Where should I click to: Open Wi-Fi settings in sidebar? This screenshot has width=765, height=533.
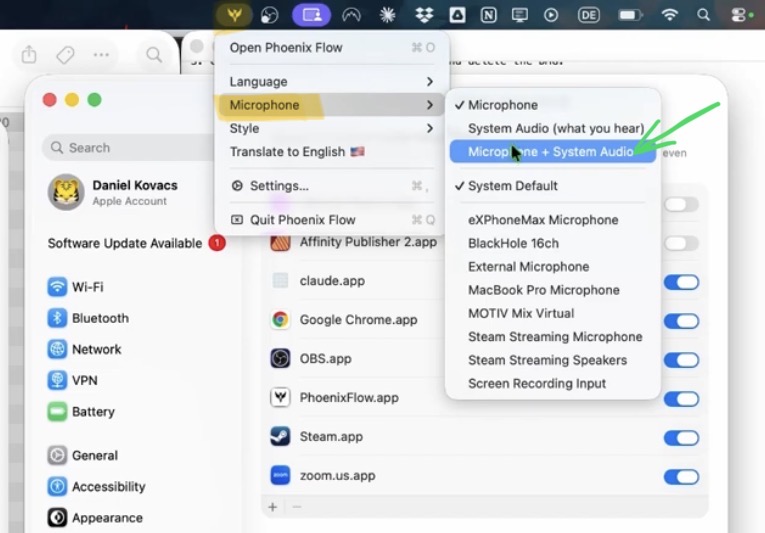(x=76, y=287)
